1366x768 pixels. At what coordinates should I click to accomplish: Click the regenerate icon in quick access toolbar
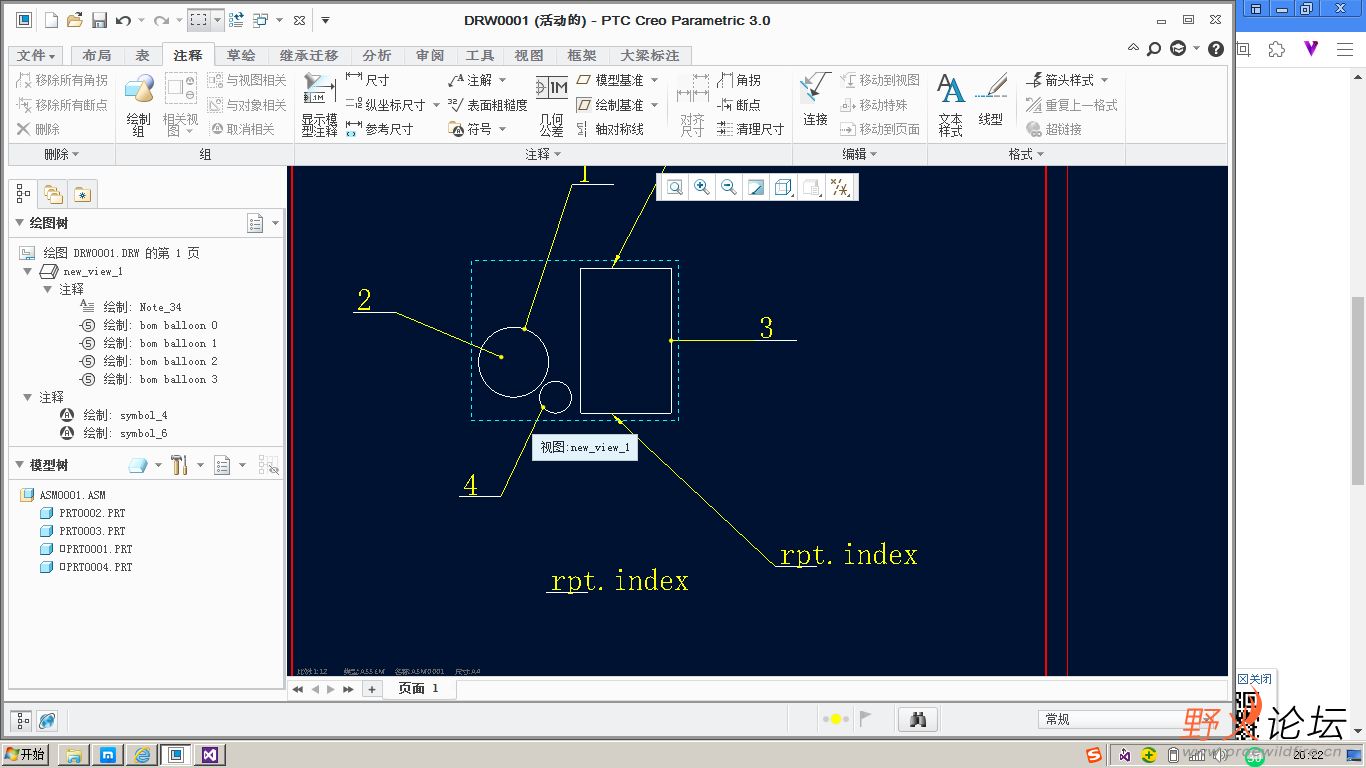(x=236, y=20)
